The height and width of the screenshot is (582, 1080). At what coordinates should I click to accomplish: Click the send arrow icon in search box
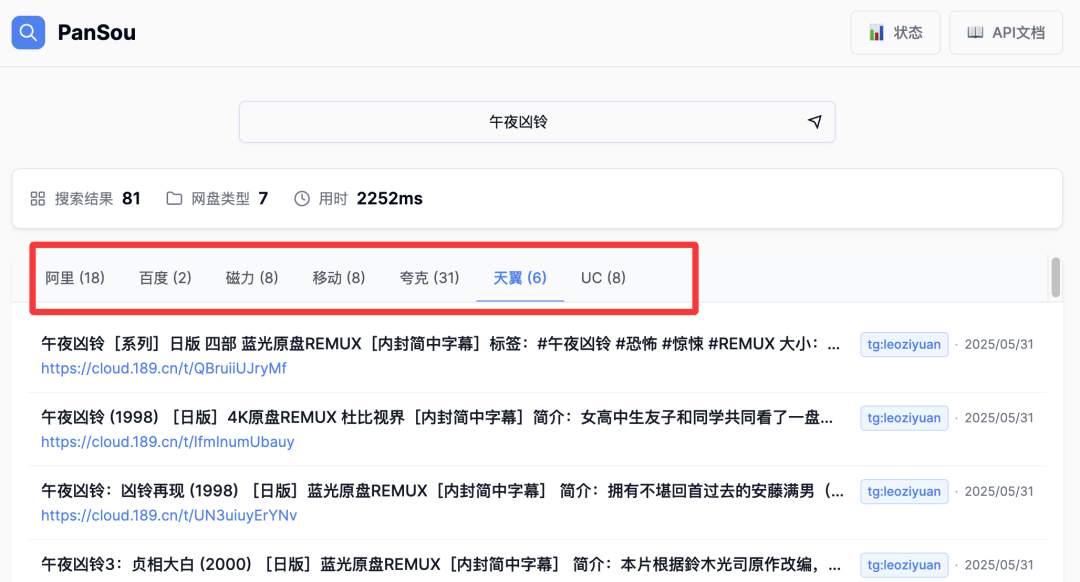[814, 122]
